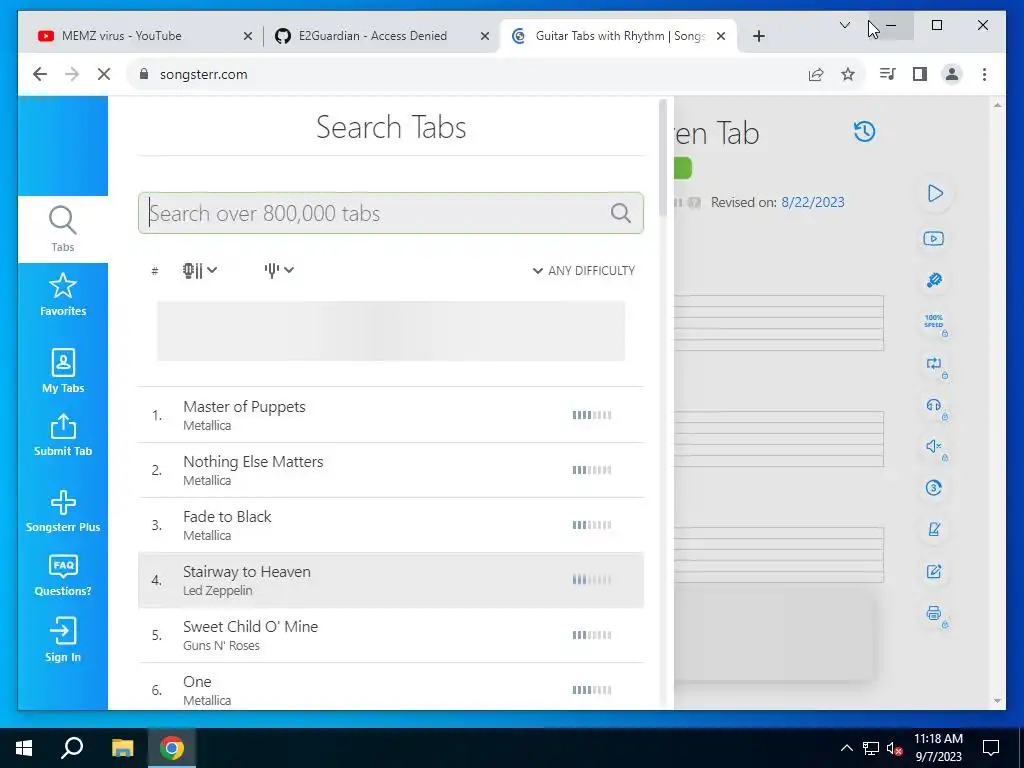Open Stairway to Heaven by Led Zeppelin
This screenshot has height=768, width=1024.
391,580
